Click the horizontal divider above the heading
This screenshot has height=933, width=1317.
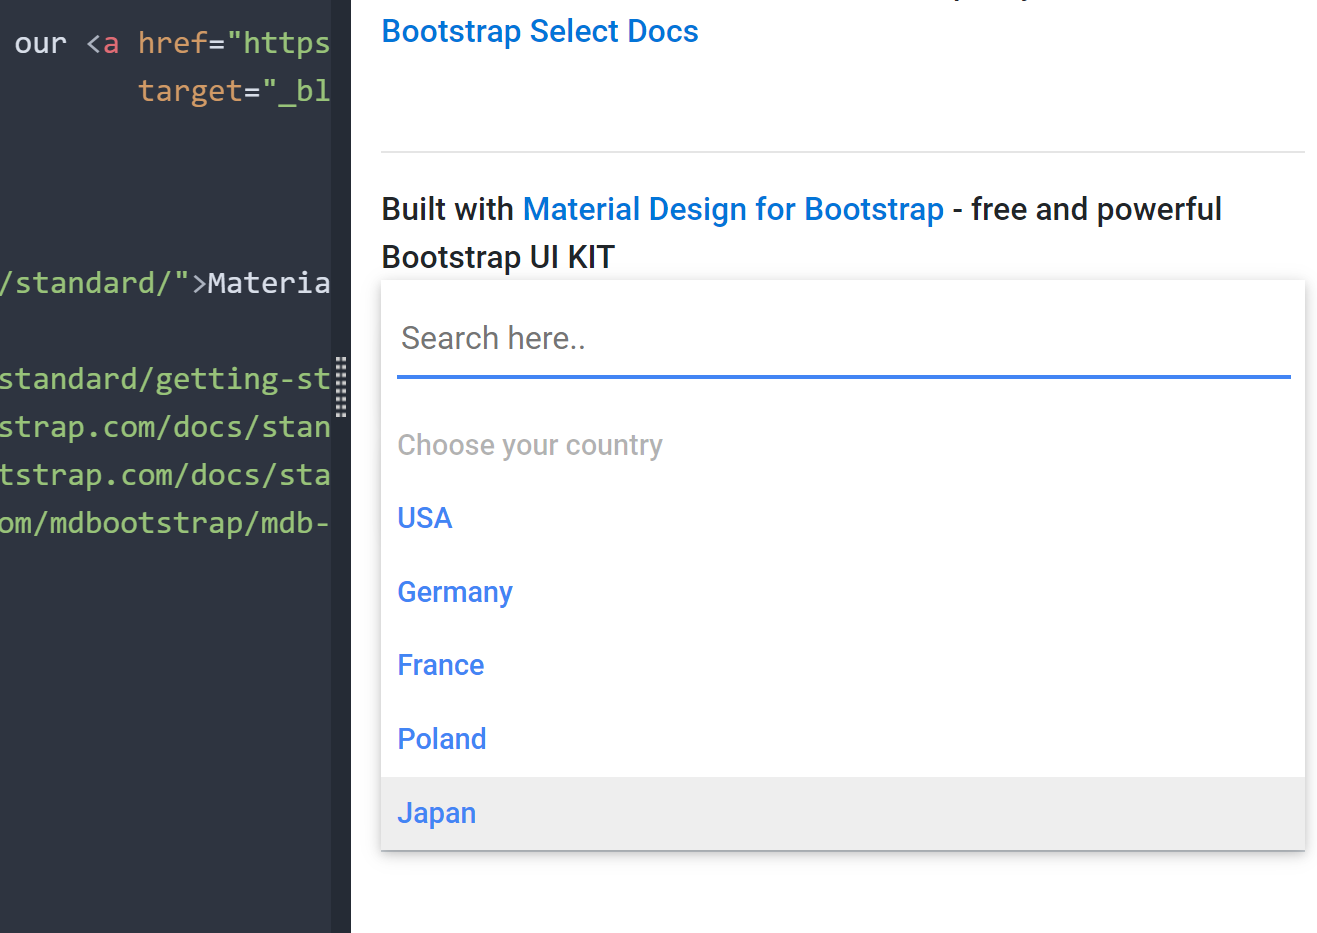843,152
